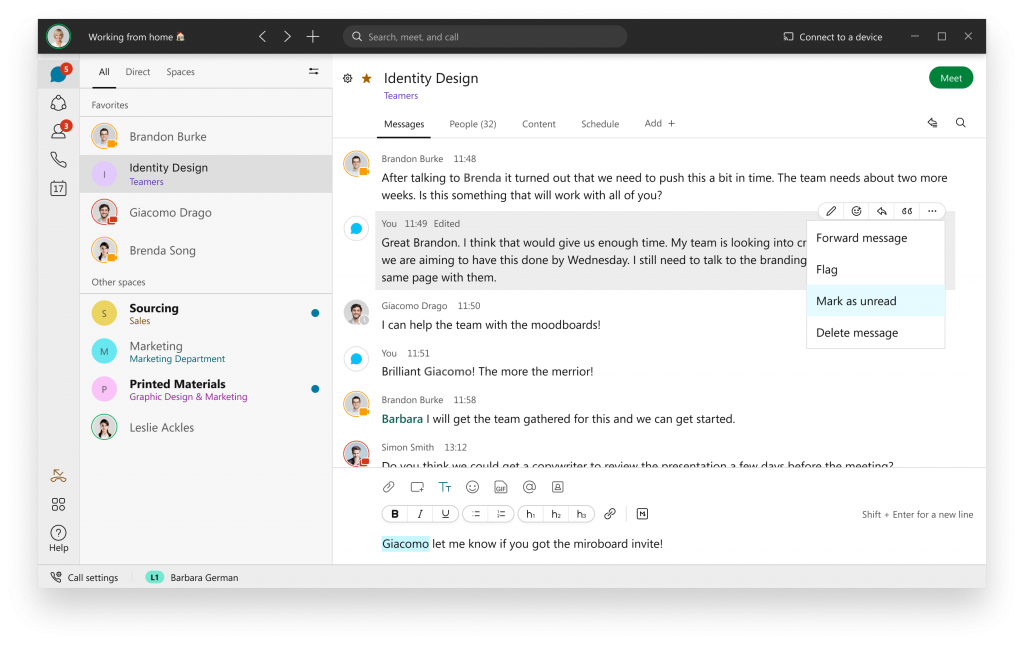Collapse the Favorites section
Viewport: 1024px width, 645px height.
point(109,104)
